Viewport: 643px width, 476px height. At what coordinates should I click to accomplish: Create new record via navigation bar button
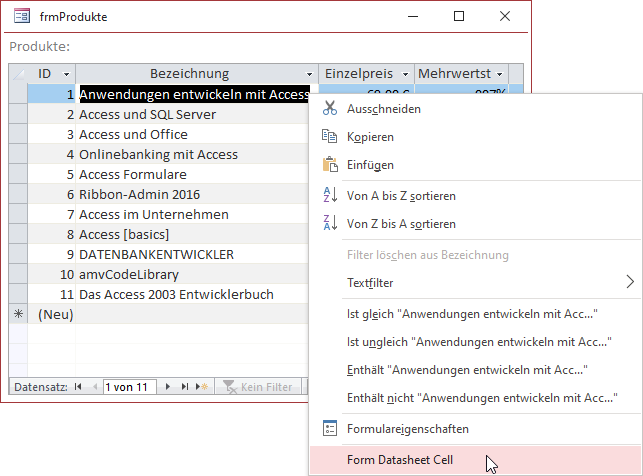coord(202,387)
